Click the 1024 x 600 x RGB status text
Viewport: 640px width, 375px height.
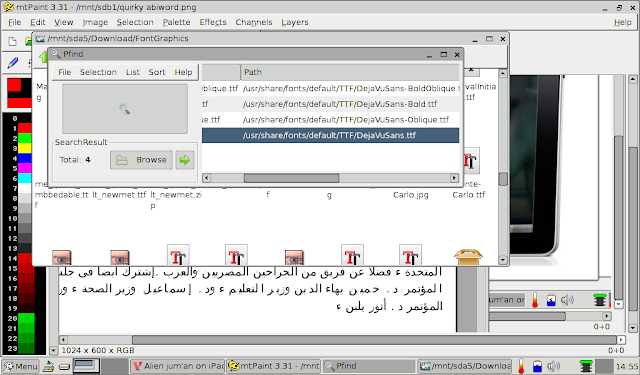[x=98, y=351]
